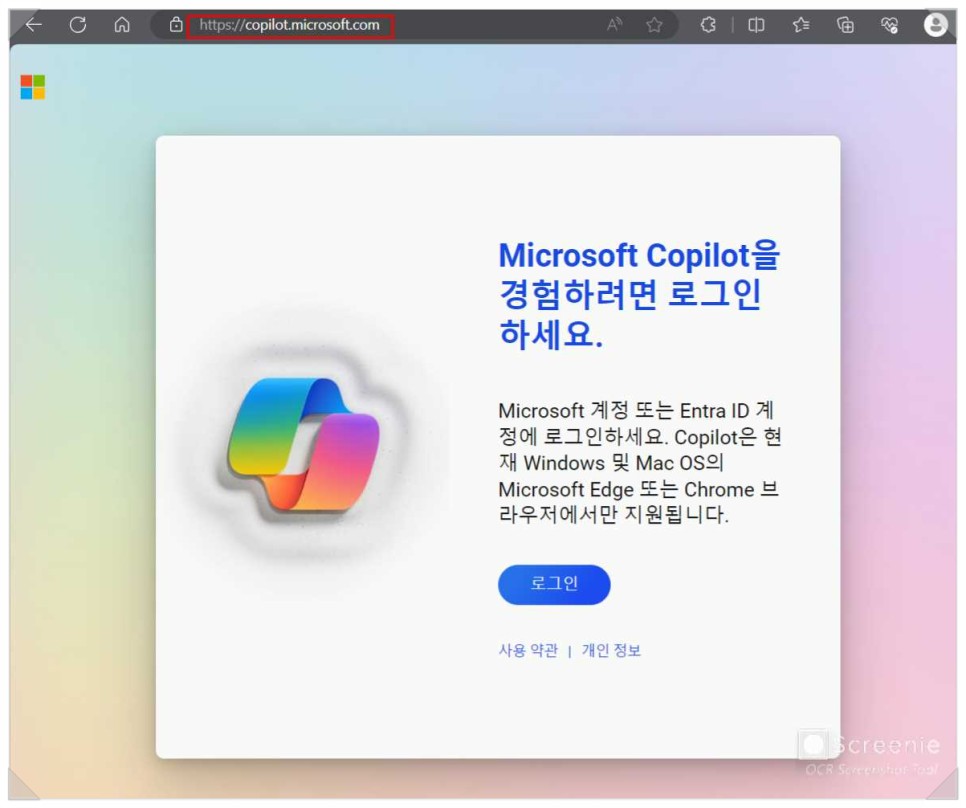This screenshot has width=966, height=808.
Task: Go back using the browser back arrow
Action: [x=33, y=25]
